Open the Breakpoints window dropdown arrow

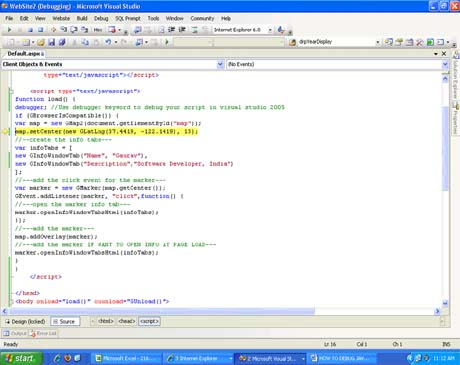coord(119,30)
